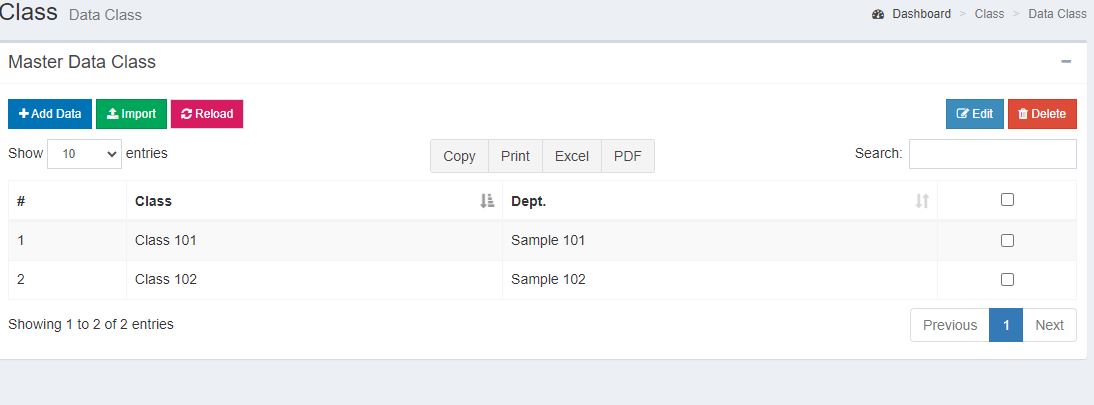Screen dimensions: 1094x405
Task: Sort table by Class column icon
Action: (487, 201)
